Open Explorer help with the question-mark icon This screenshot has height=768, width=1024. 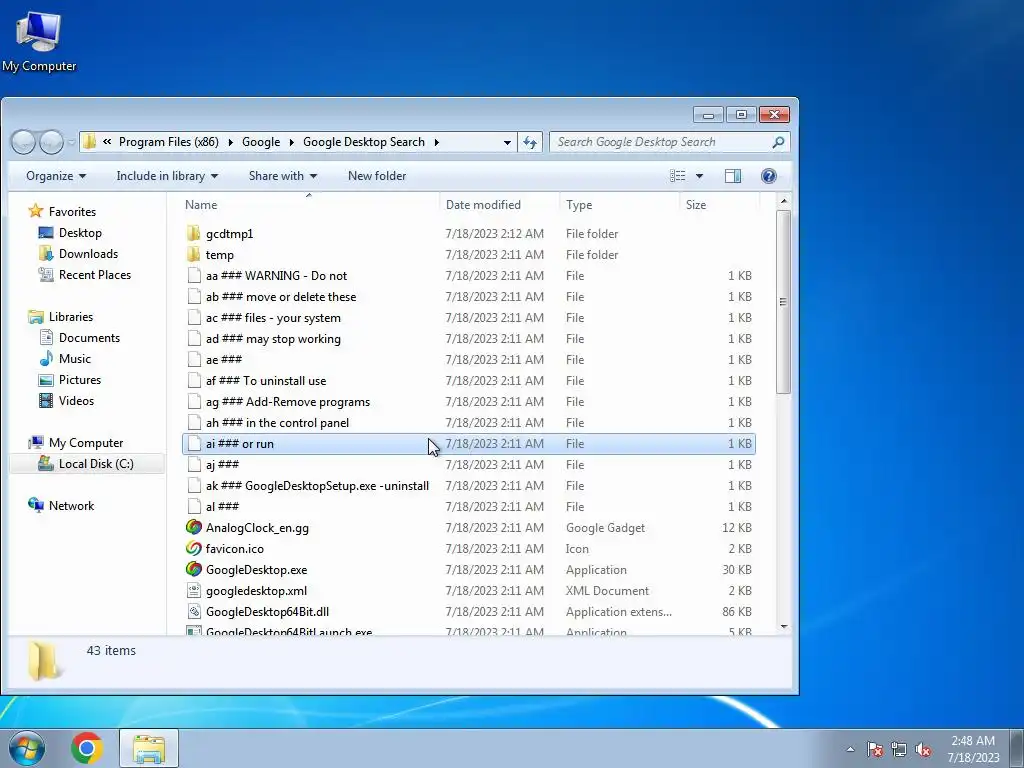click(x=769, y=176)
